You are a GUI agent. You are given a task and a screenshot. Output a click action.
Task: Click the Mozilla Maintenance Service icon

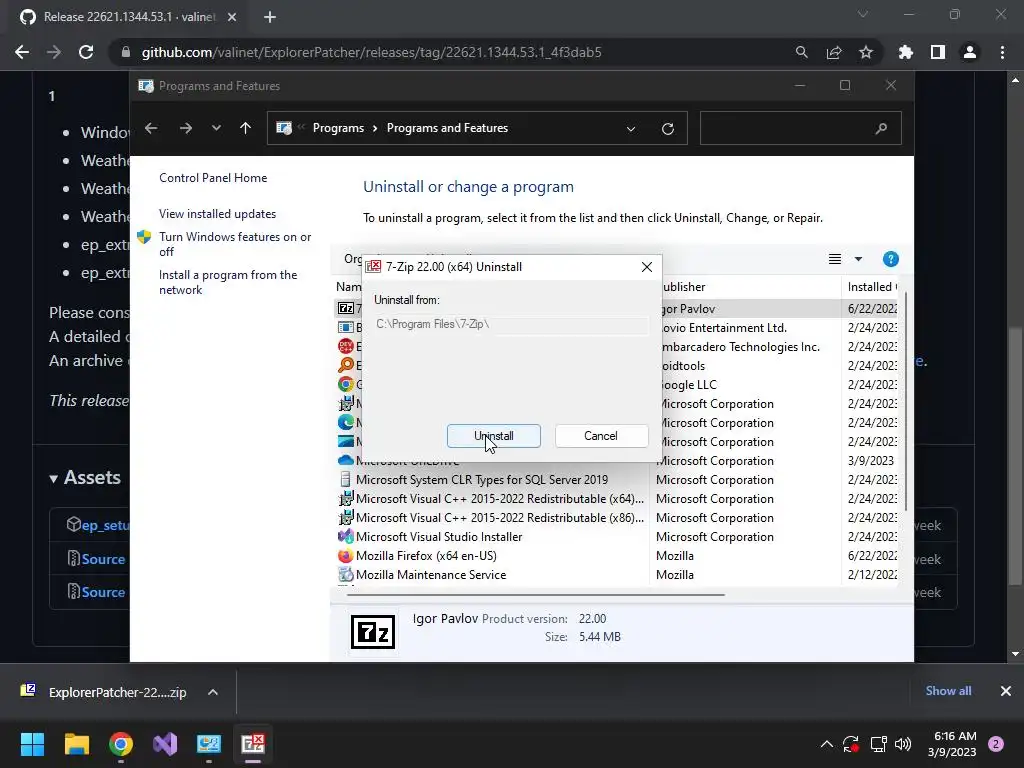click(x=345, y=575)
